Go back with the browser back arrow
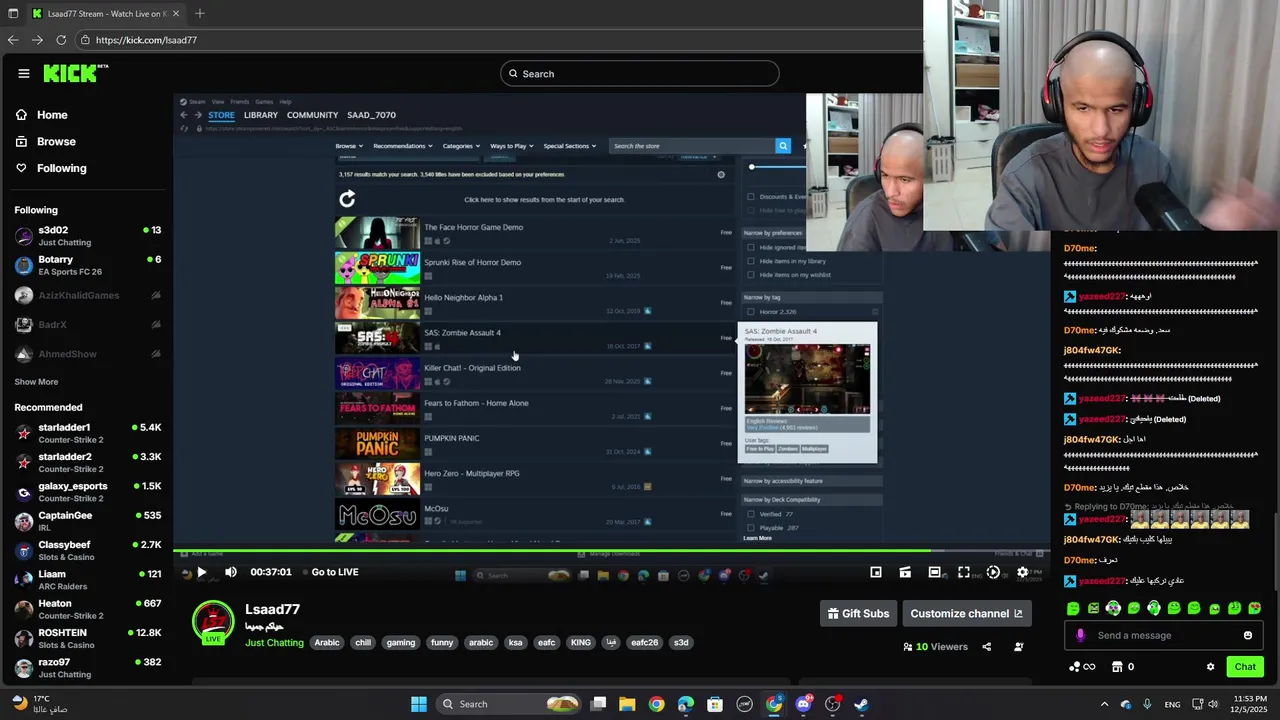The width and height of the screenshot is (1280, 720). point(12,40)
